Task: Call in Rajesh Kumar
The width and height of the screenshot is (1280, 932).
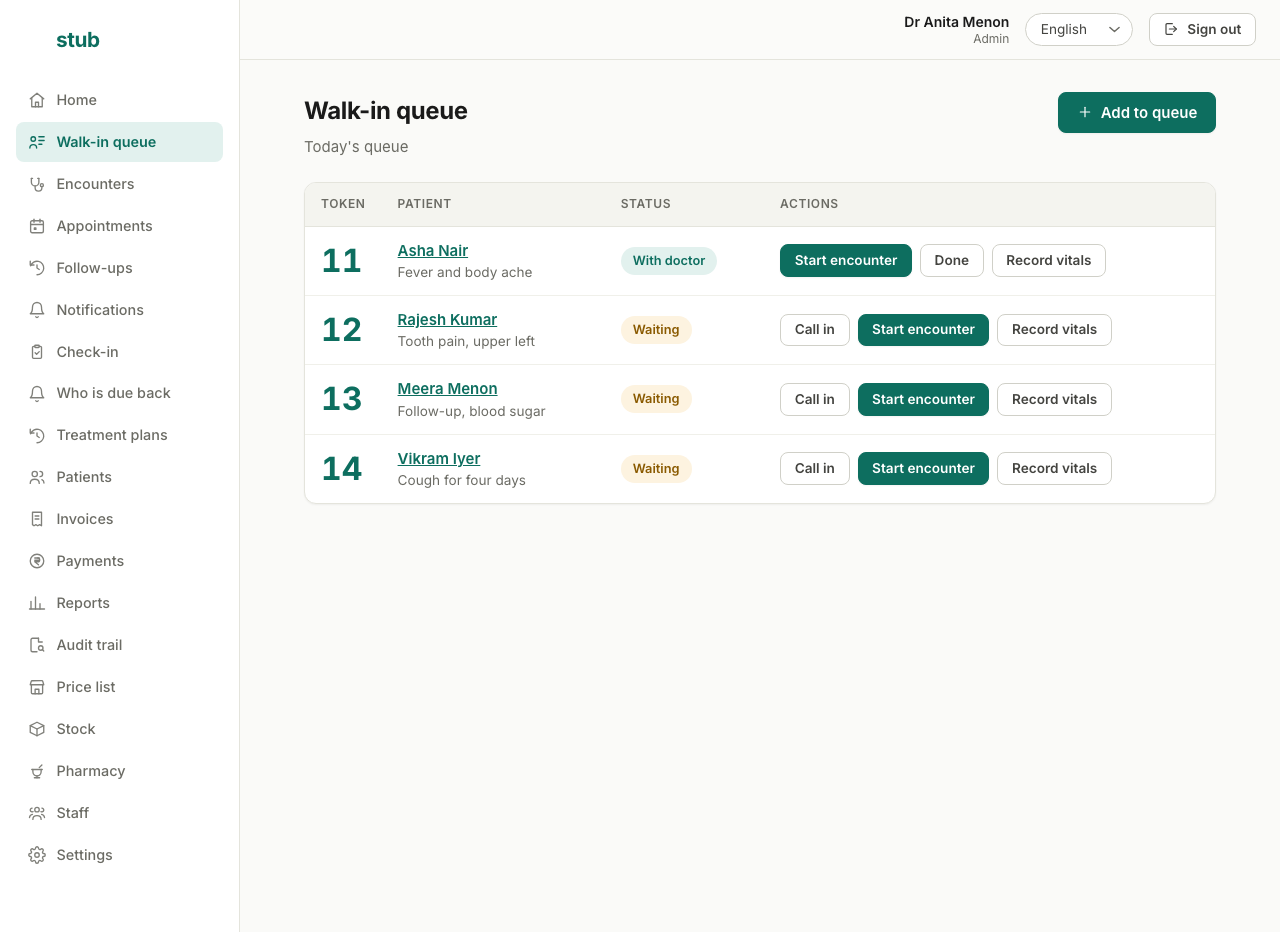Action: 815,330
